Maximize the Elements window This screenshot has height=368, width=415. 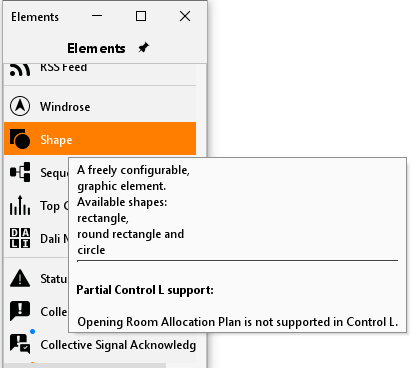click(141, 16)
